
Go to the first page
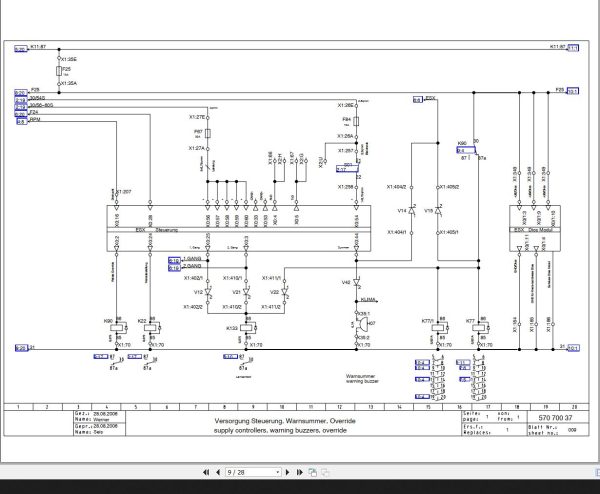[206, 472]
